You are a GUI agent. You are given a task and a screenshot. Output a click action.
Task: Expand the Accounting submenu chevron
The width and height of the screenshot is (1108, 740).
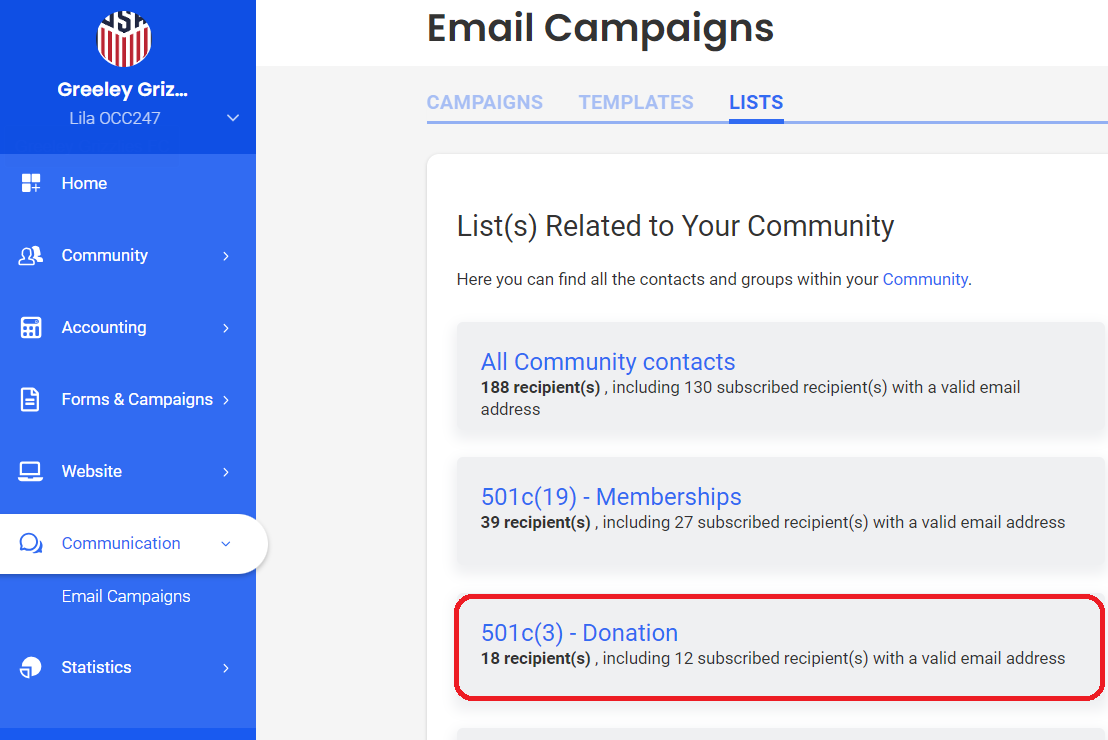click(x=226, y=328)
